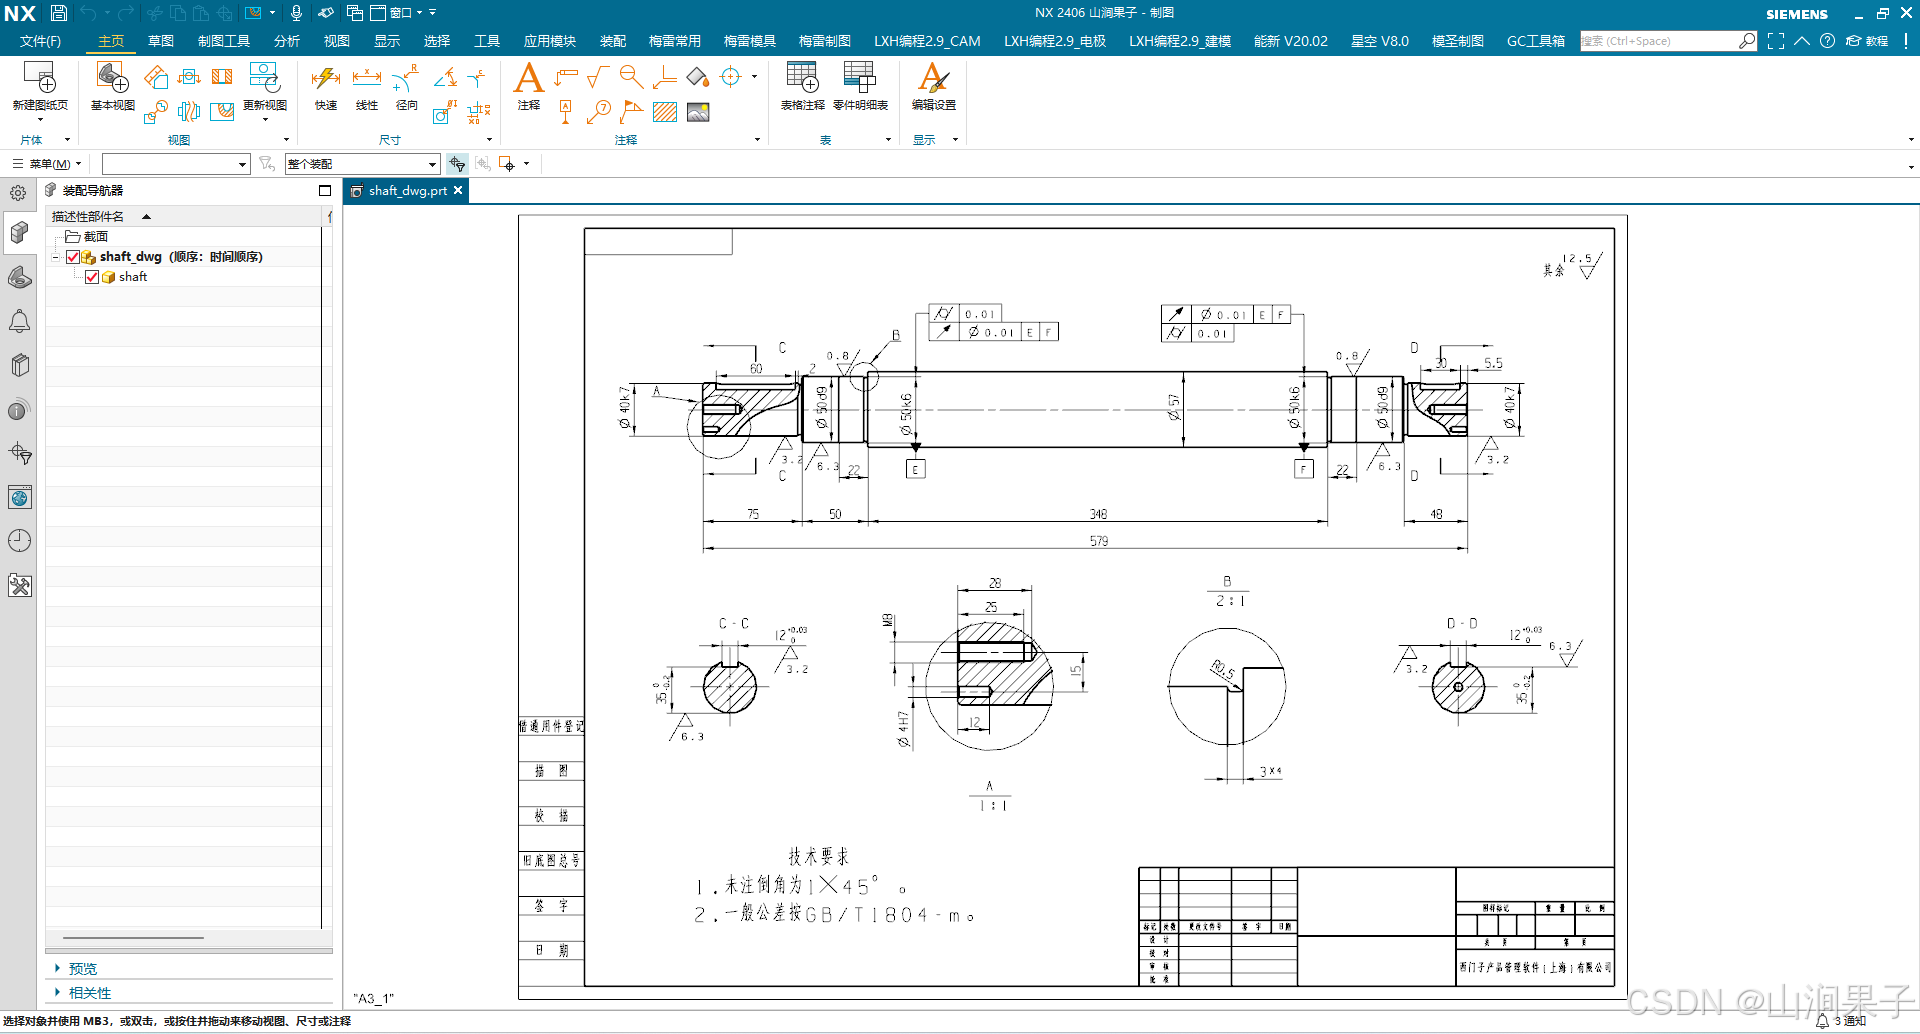Image resolution: width=1920 pixels, height=1034 pixels.
Task: Open the resource bar settings gear
Action: coord(18,193)
